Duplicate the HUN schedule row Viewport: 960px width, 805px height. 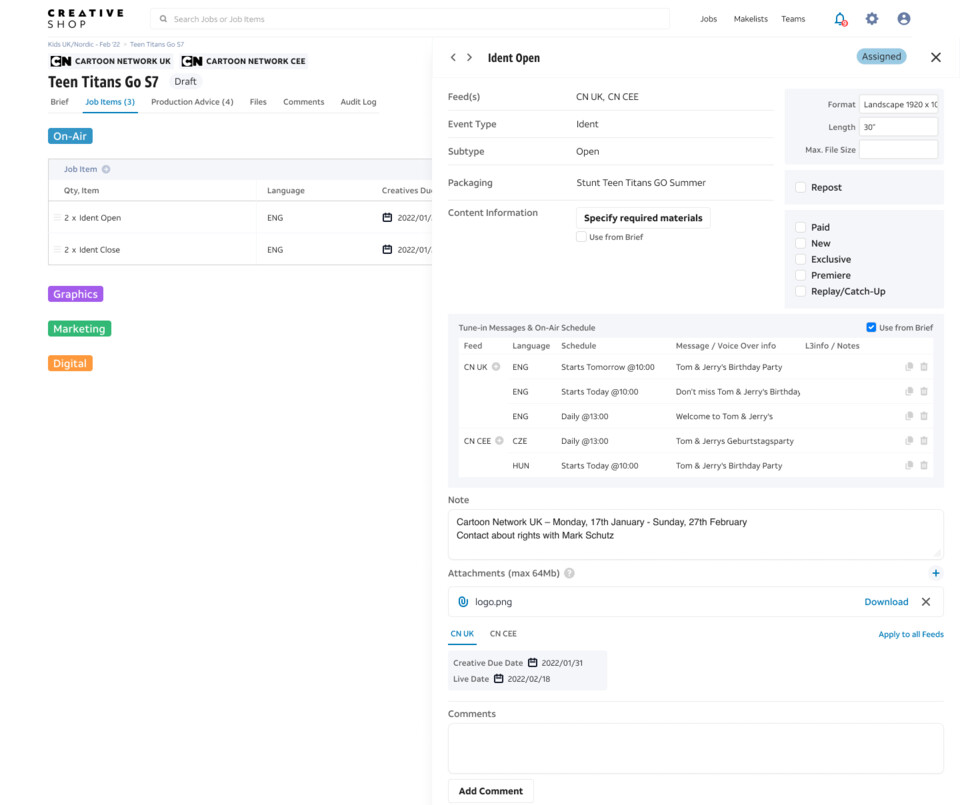909,465
